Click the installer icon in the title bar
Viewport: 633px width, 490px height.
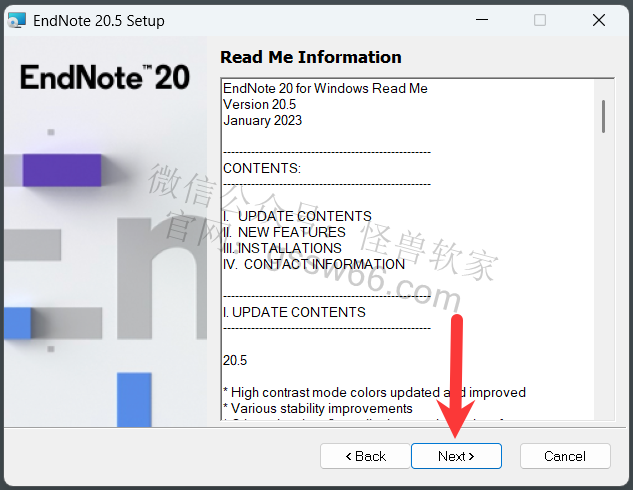pos(17,20)
